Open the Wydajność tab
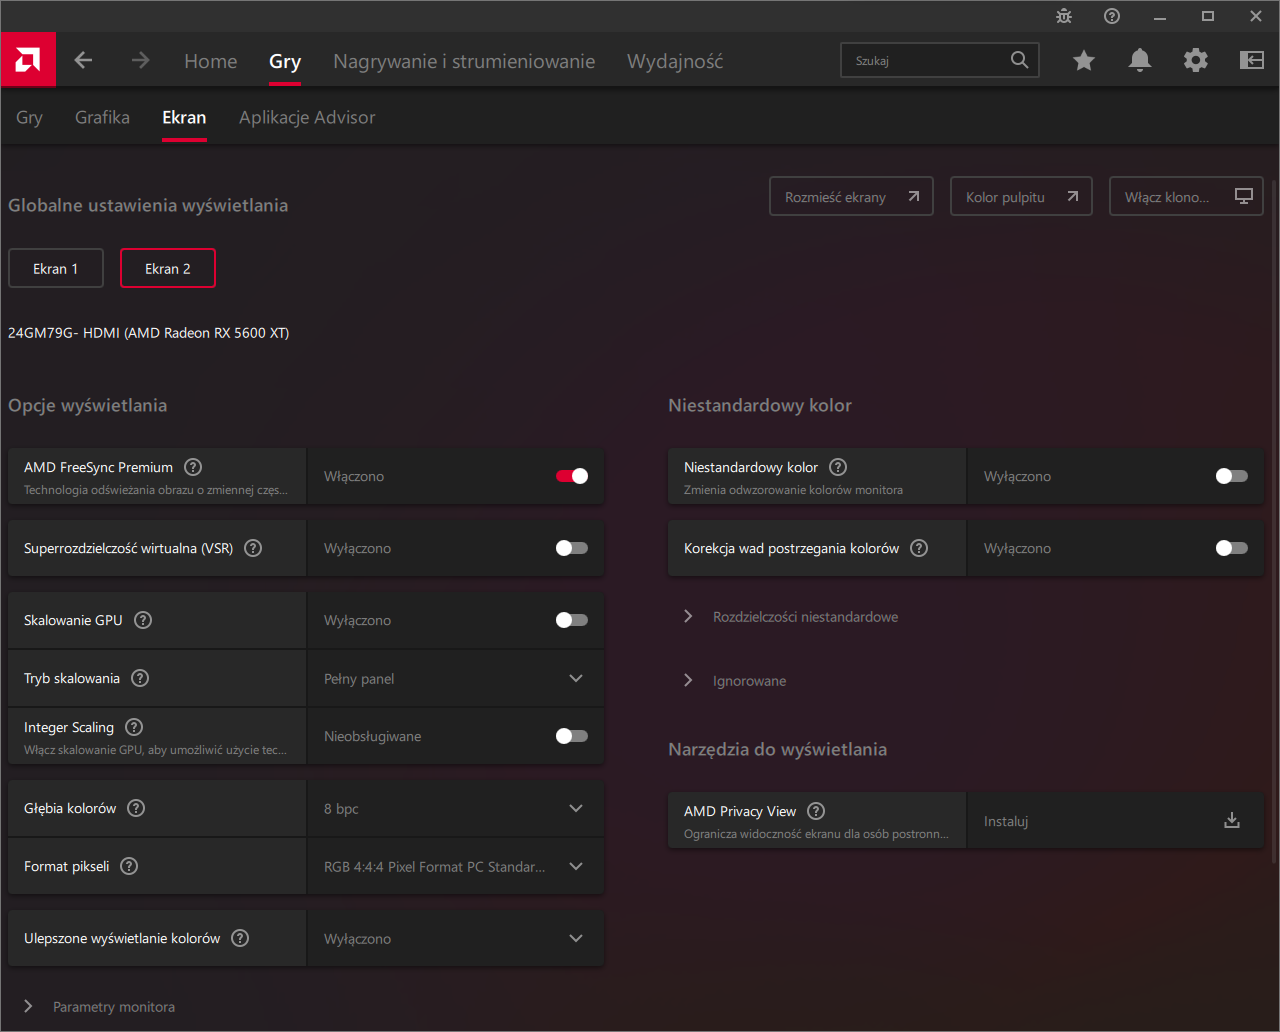The height and width of the screenshot is (1032, 1280). [x=675, y=61]
